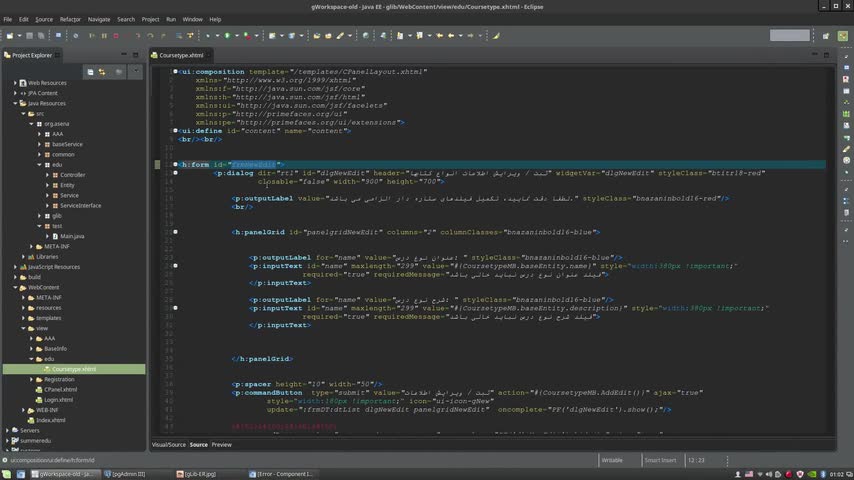Viewport: 854px width, 480px height.
Task: Click the Run Last Tool red-green icon
Action: (x=248, y=36)
